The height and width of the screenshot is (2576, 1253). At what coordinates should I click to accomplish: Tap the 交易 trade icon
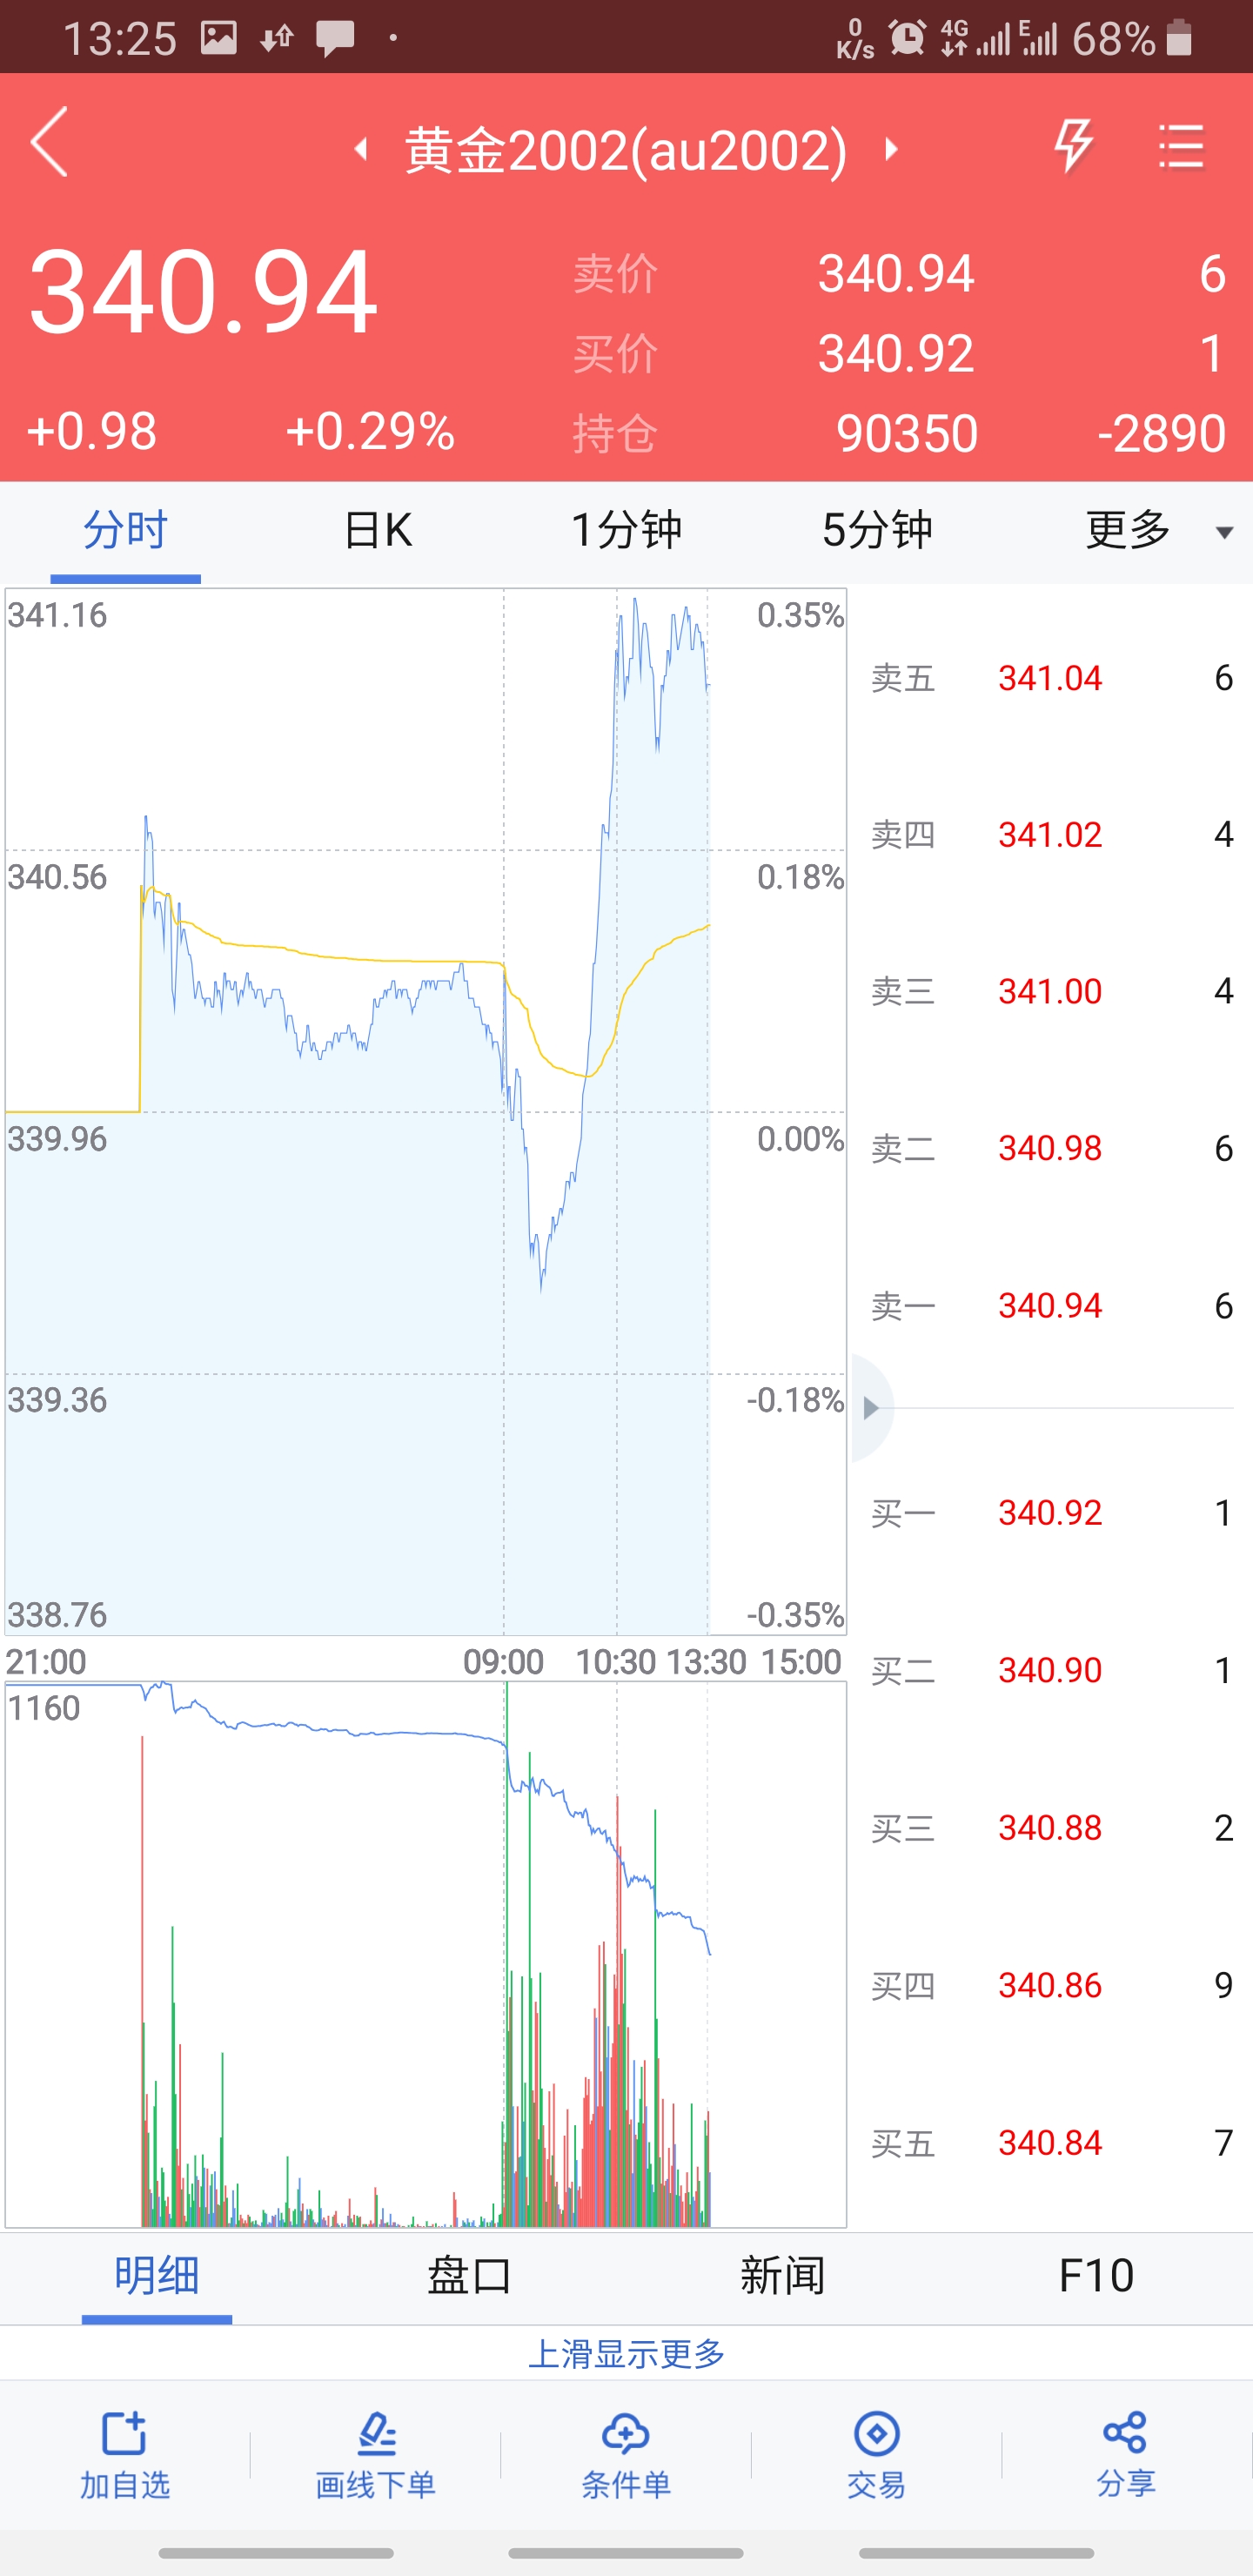click(x=876, y=2452)
